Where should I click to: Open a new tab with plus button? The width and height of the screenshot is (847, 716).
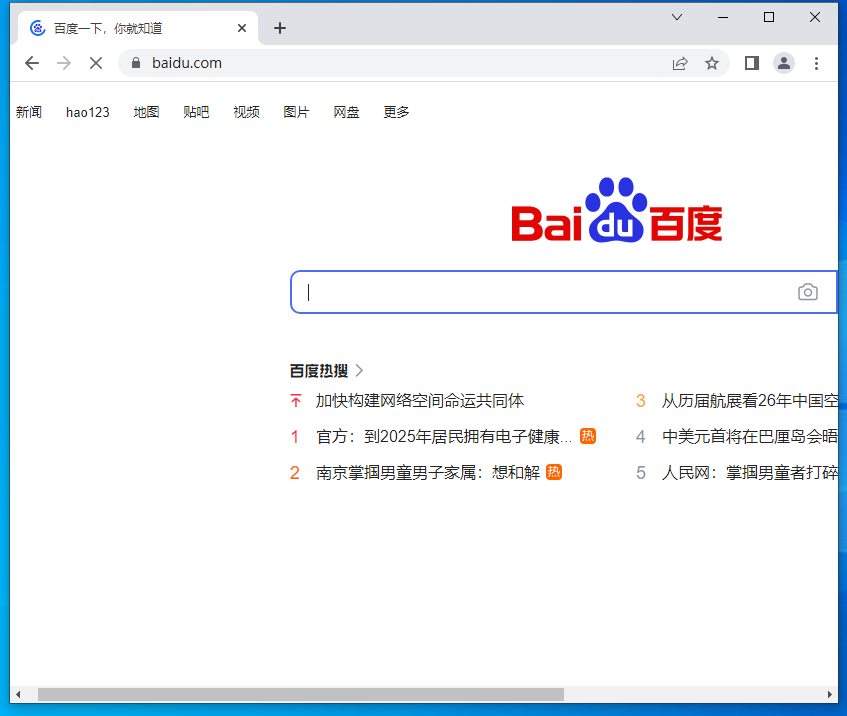[280, 28]
